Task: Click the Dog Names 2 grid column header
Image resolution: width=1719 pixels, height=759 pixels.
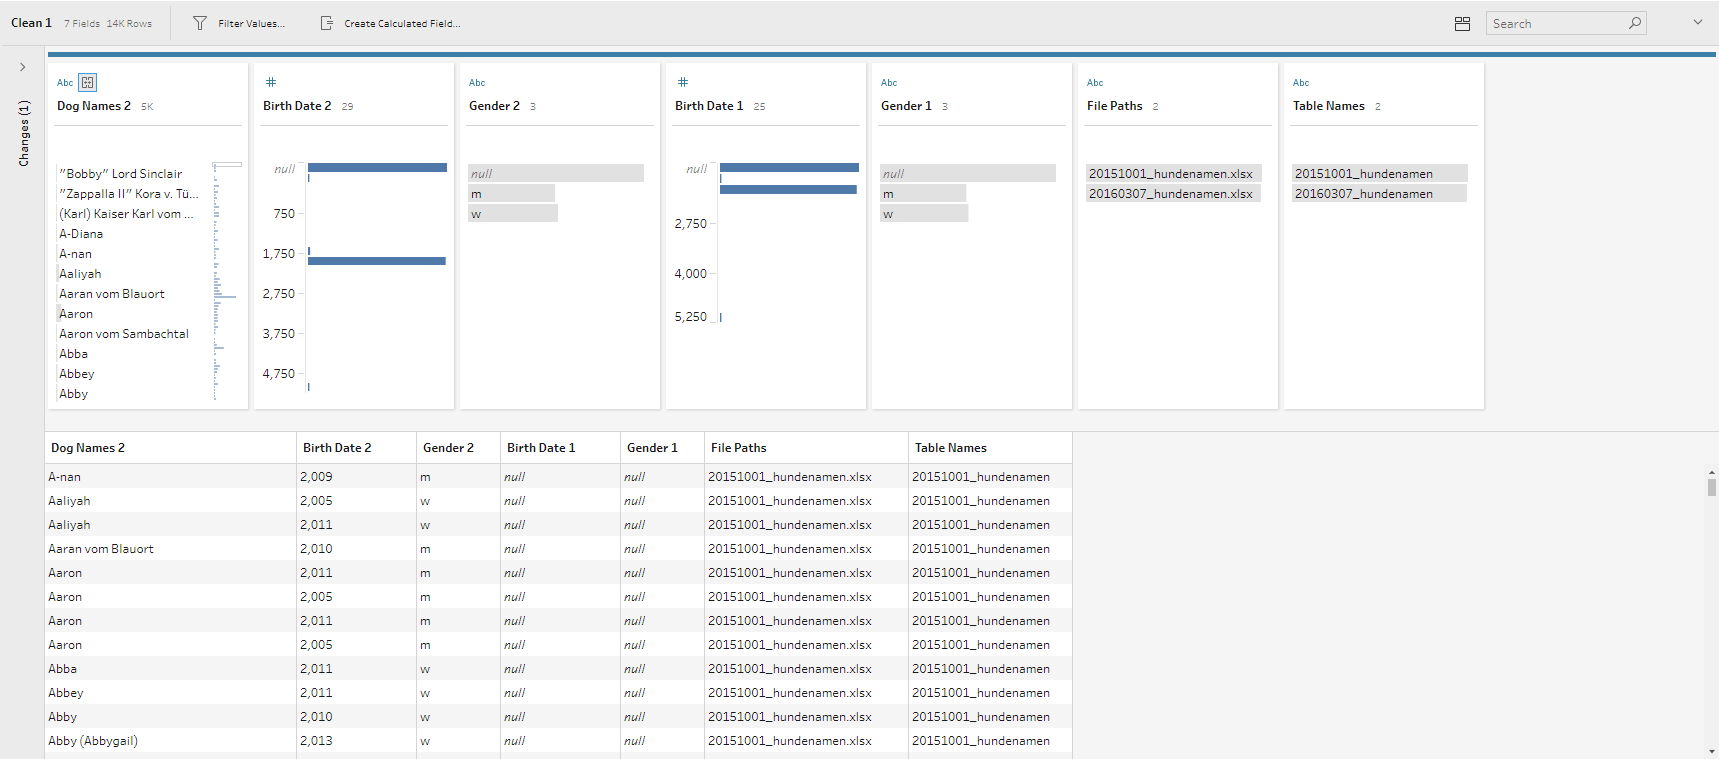Action: click(170, 448)
